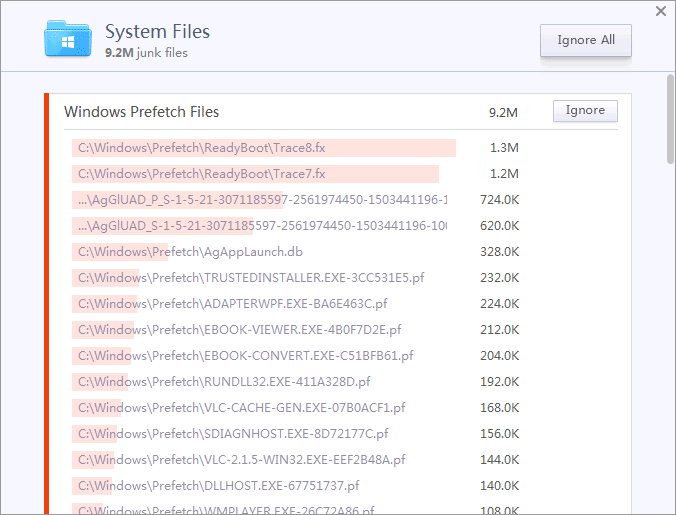Select the SDIAGNHOST.EXE prefetch row
This screenshot has height=515, width=676.
(x=295, y=434)
